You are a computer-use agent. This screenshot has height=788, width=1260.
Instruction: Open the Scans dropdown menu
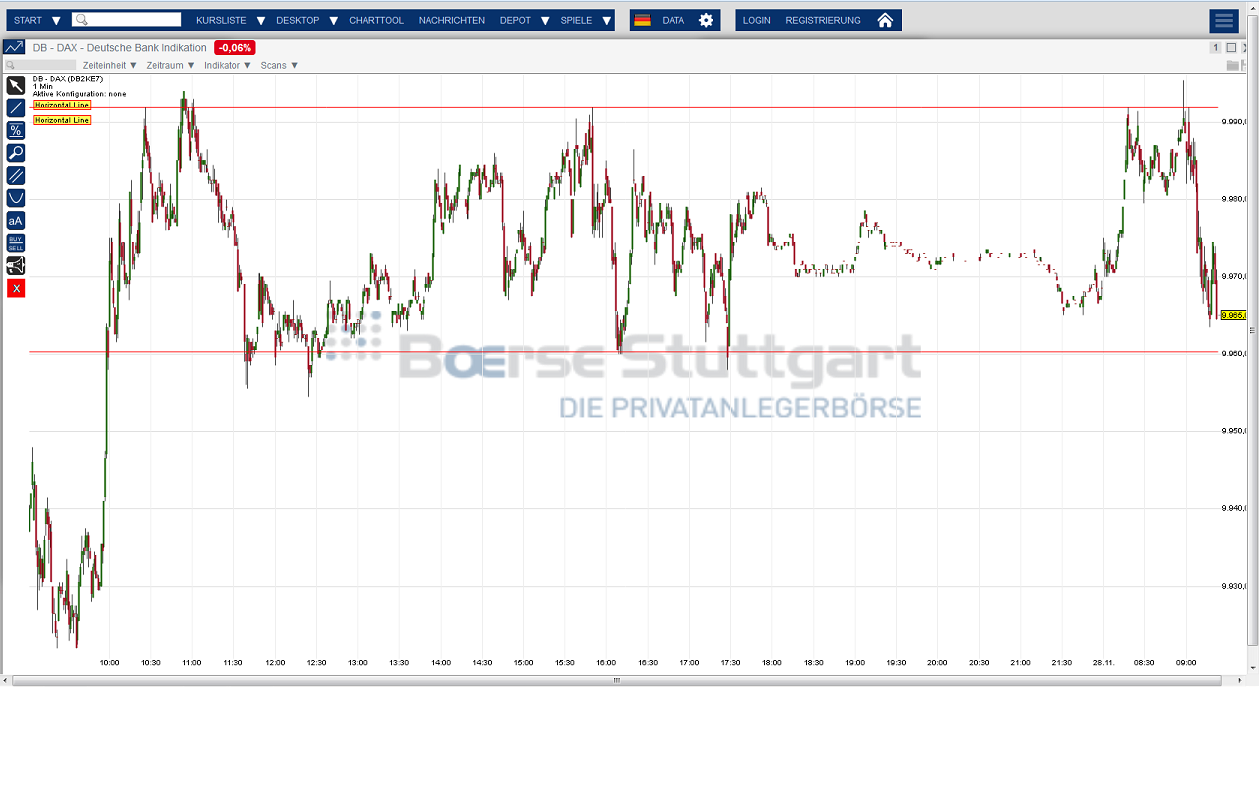[278, 65]
